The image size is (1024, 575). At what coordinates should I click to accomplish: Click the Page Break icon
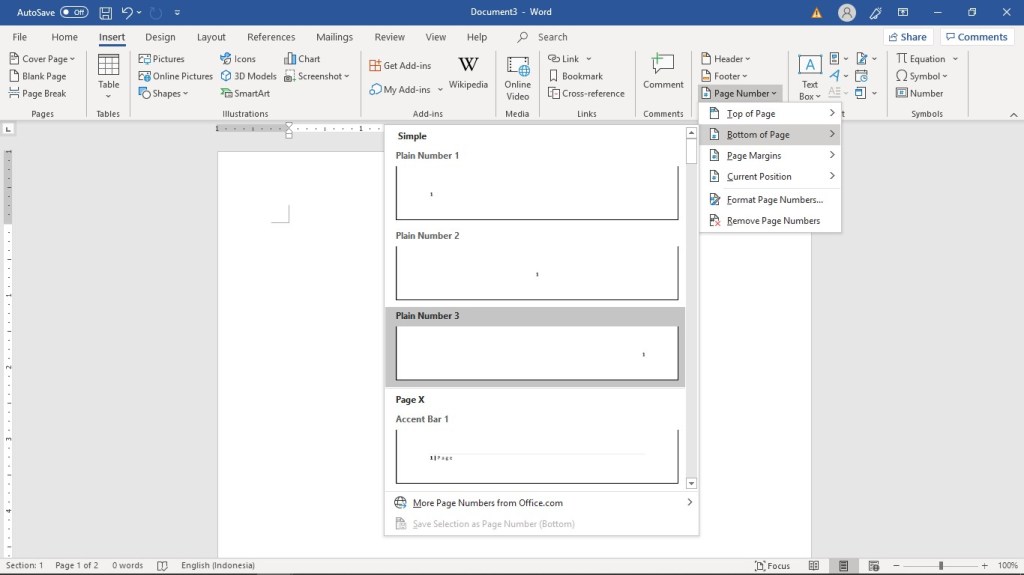(x=37, y=93)
